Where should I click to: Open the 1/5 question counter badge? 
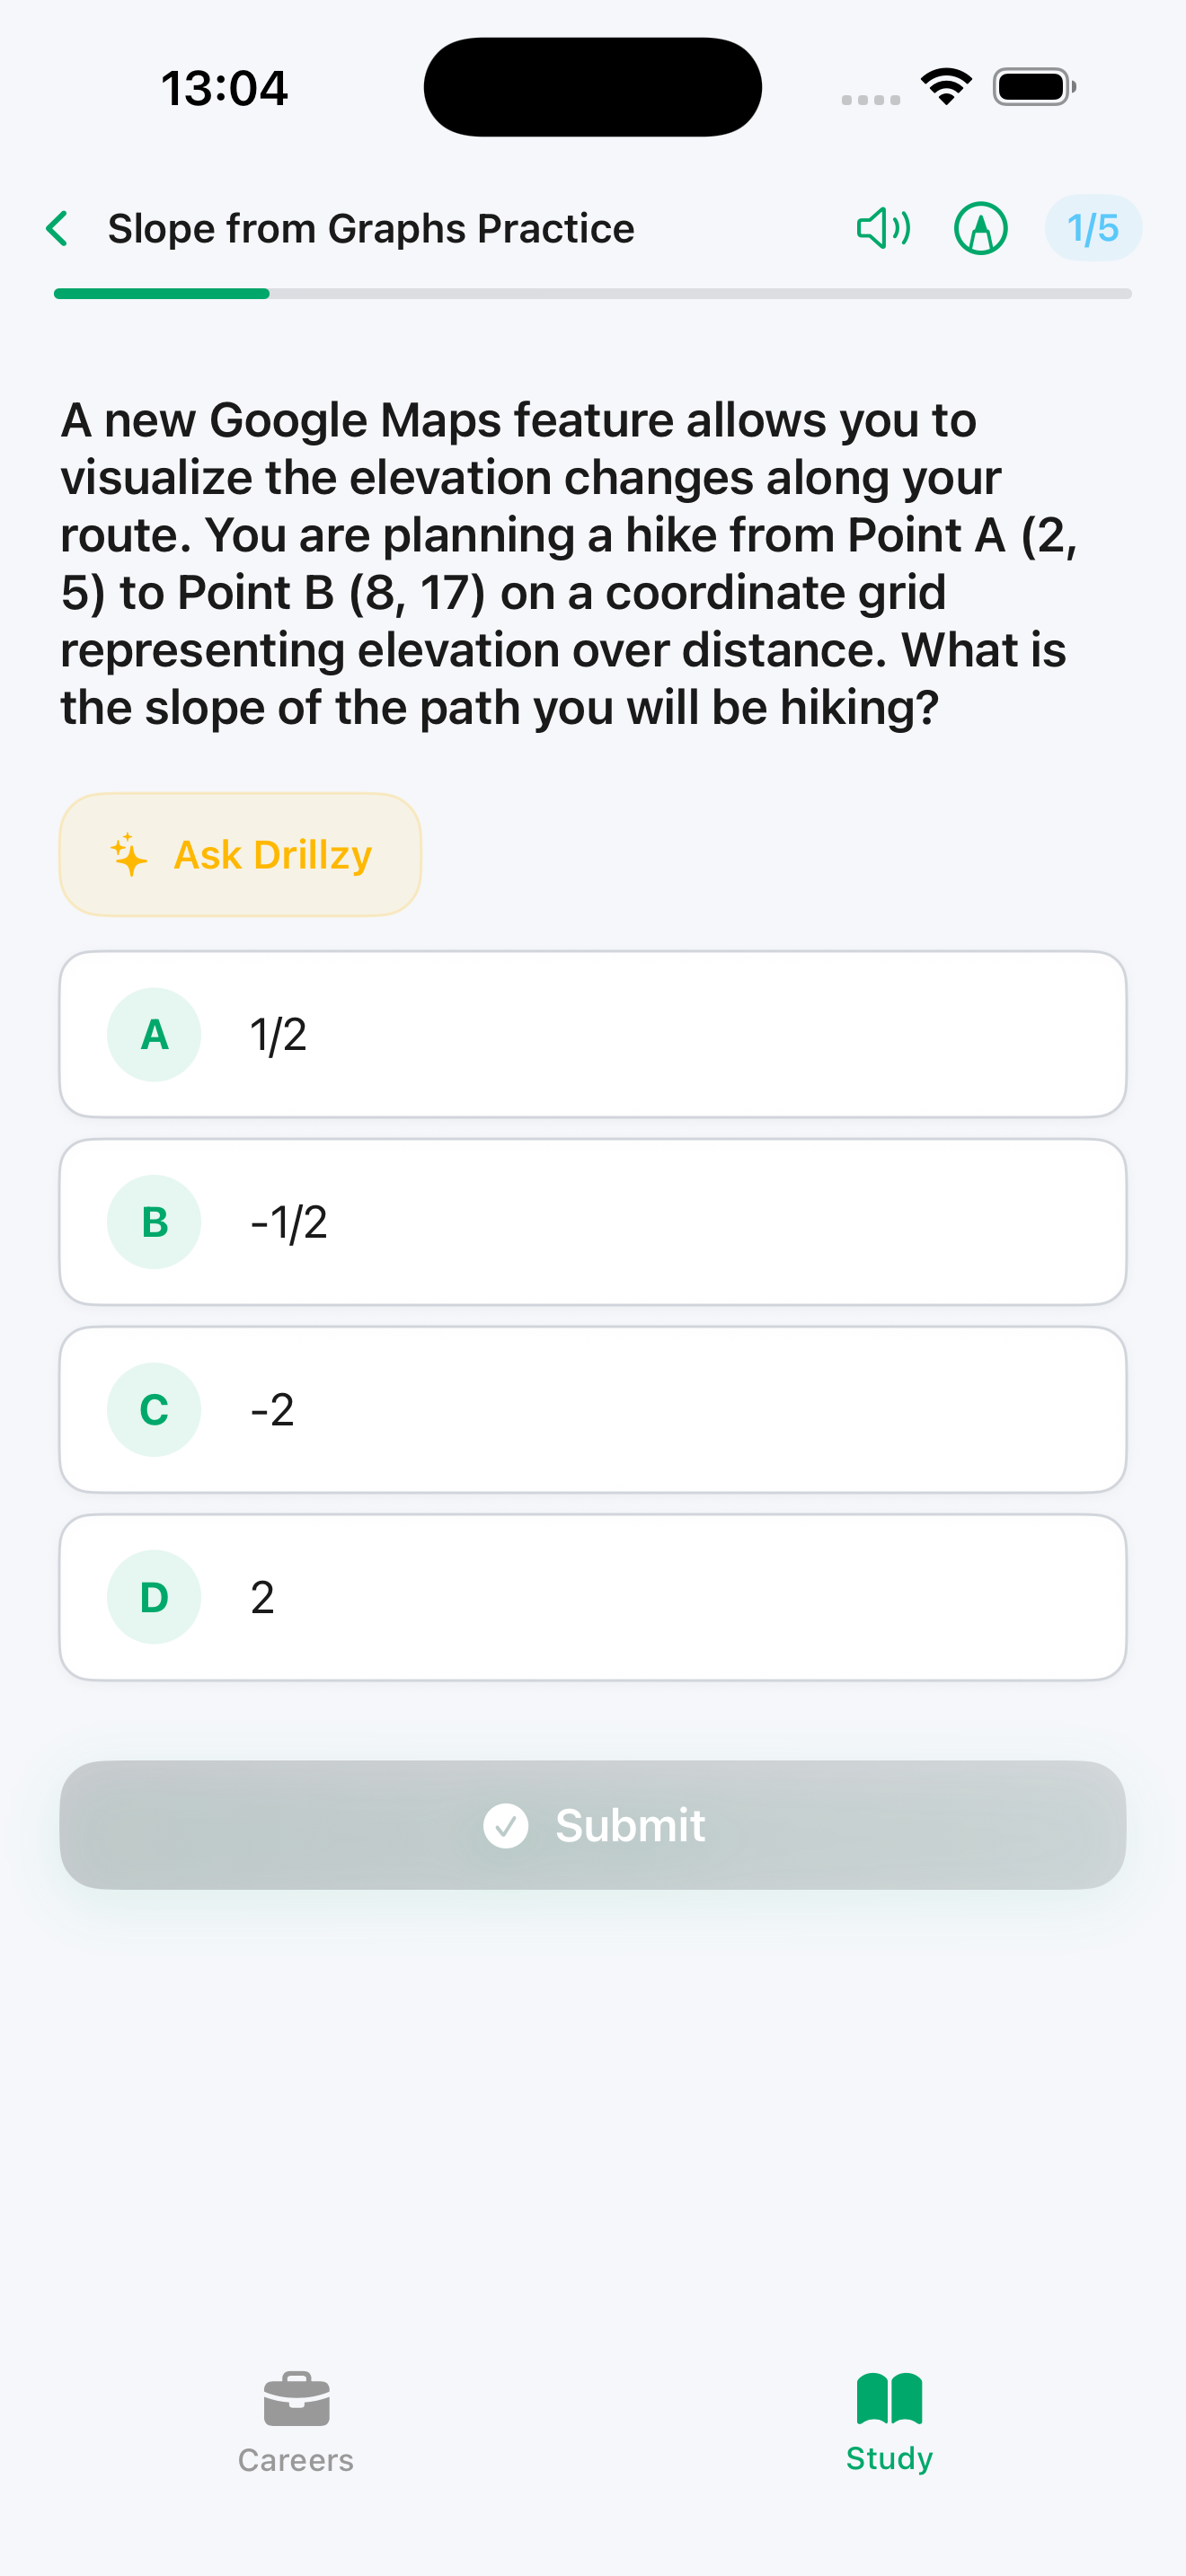pos(1093,228)
